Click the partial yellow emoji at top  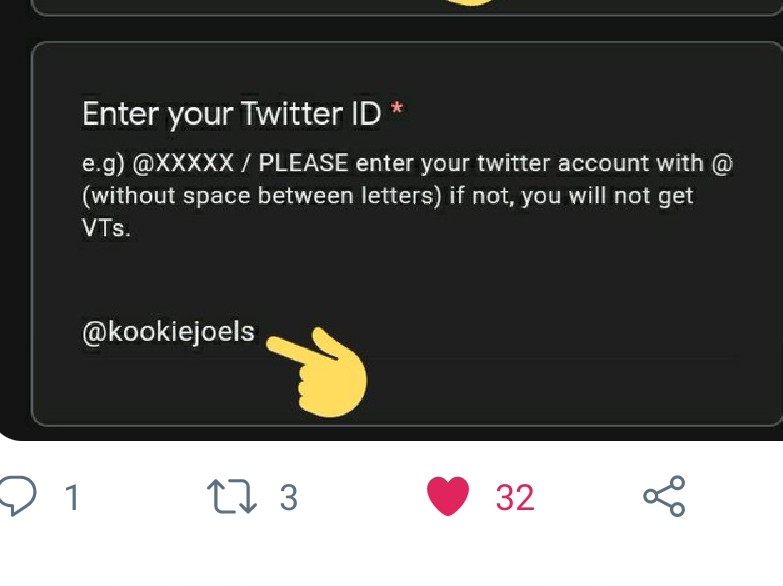point(468,4)
